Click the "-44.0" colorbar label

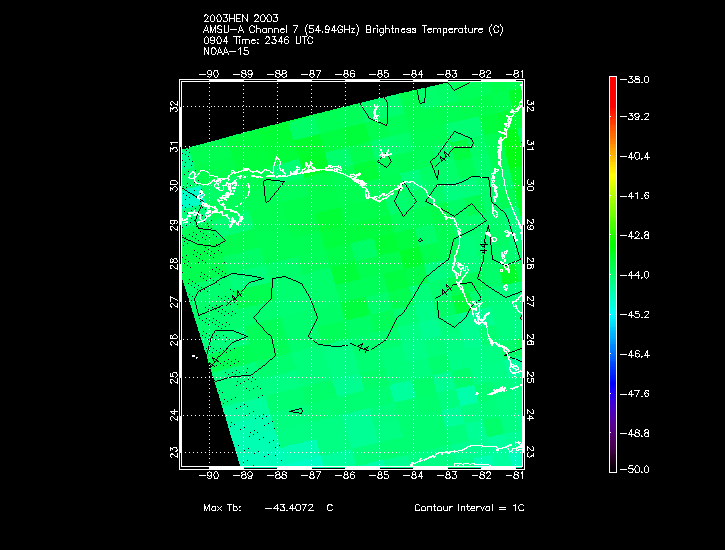(635, 275)
